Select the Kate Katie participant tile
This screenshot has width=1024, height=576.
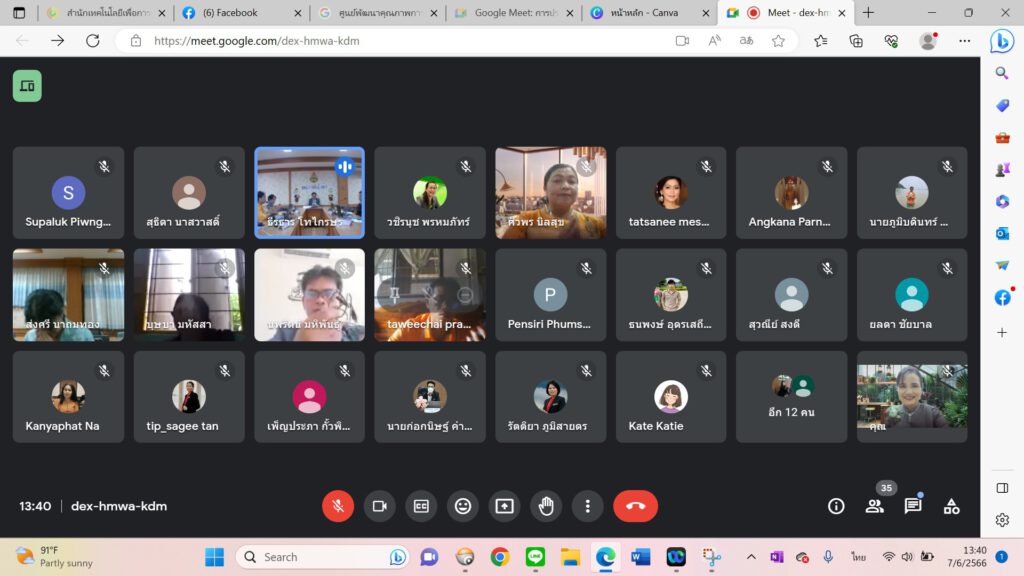click(x=670, y=397)
